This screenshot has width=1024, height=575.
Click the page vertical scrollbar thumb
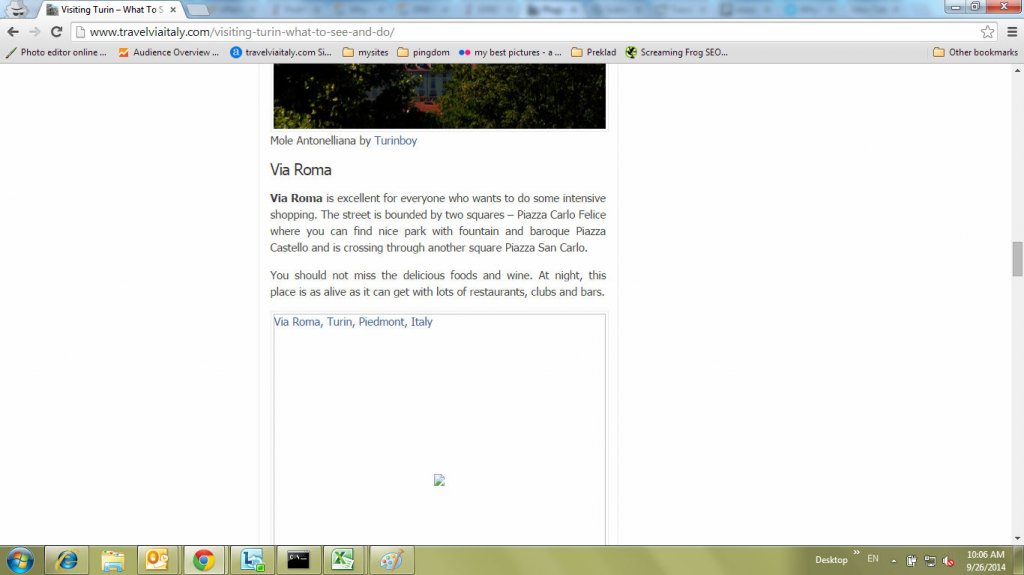pos(1017,259)
